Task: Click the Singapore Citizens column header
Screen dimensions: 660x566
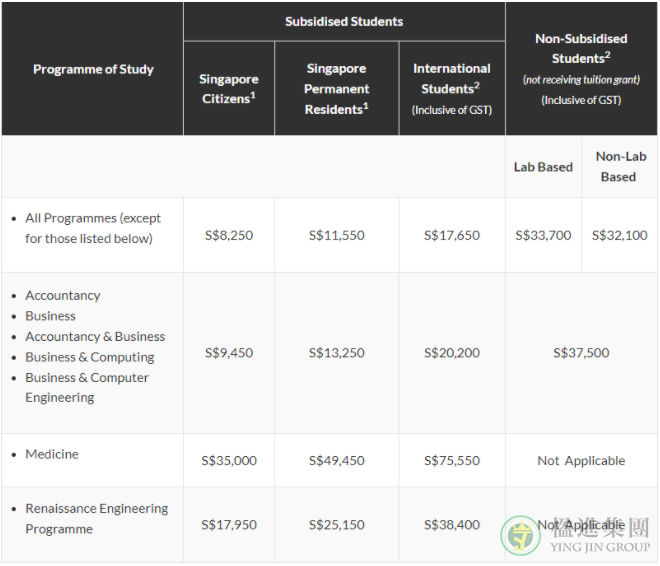Action: pos(229,88)
